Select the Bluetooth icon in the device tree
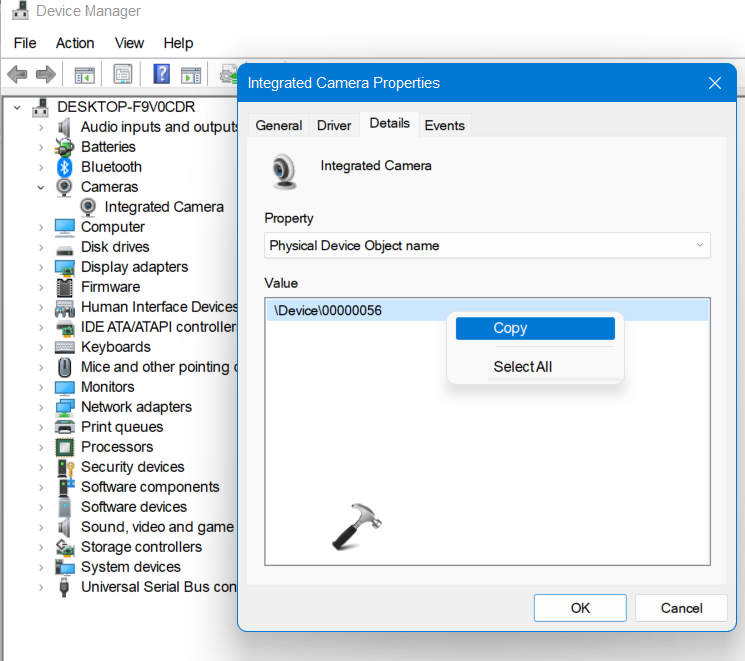745x661 pixels. tap(65, 167)
